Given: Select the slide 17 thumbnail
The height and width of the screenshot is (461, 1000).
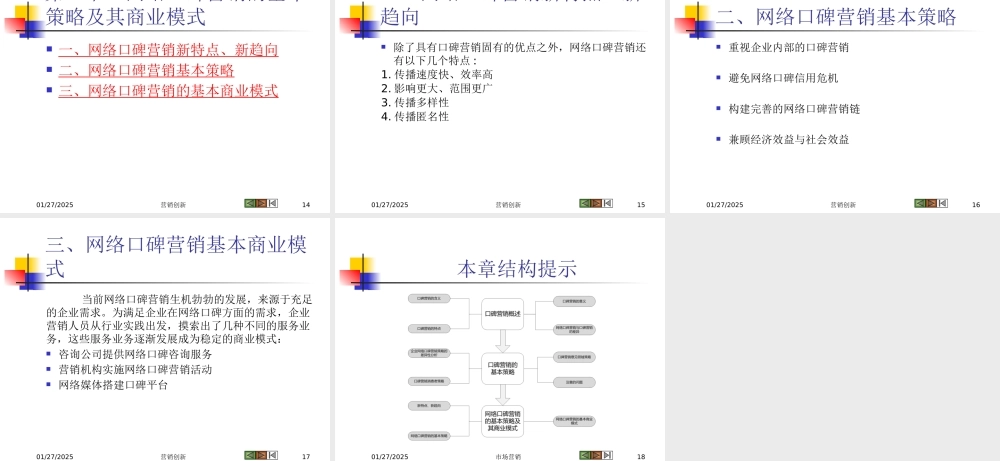Looking at the screenshot, I should 165,339.
